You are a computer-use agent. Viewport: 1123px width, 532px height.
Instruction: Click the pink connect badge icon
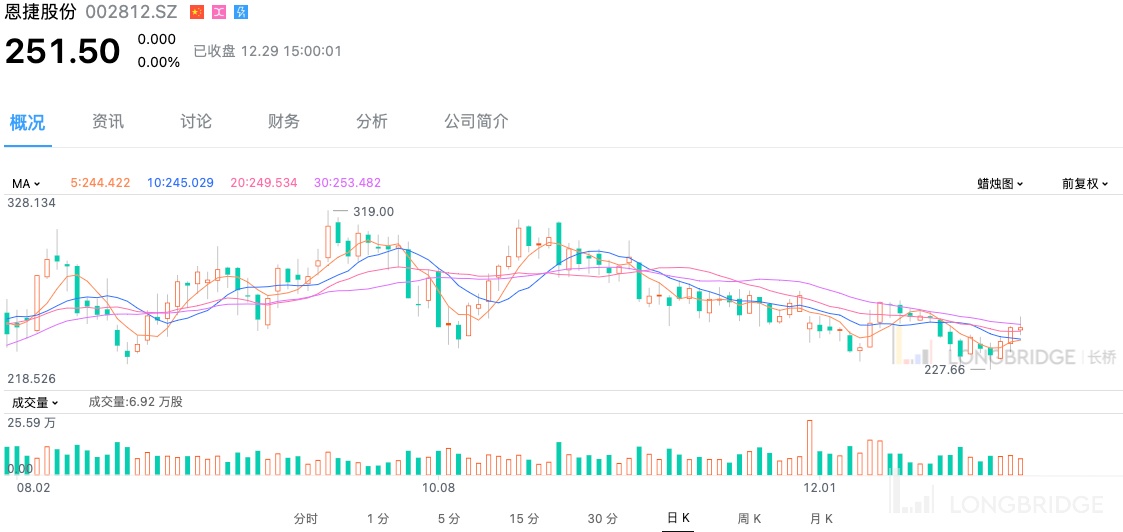[219, 12]
